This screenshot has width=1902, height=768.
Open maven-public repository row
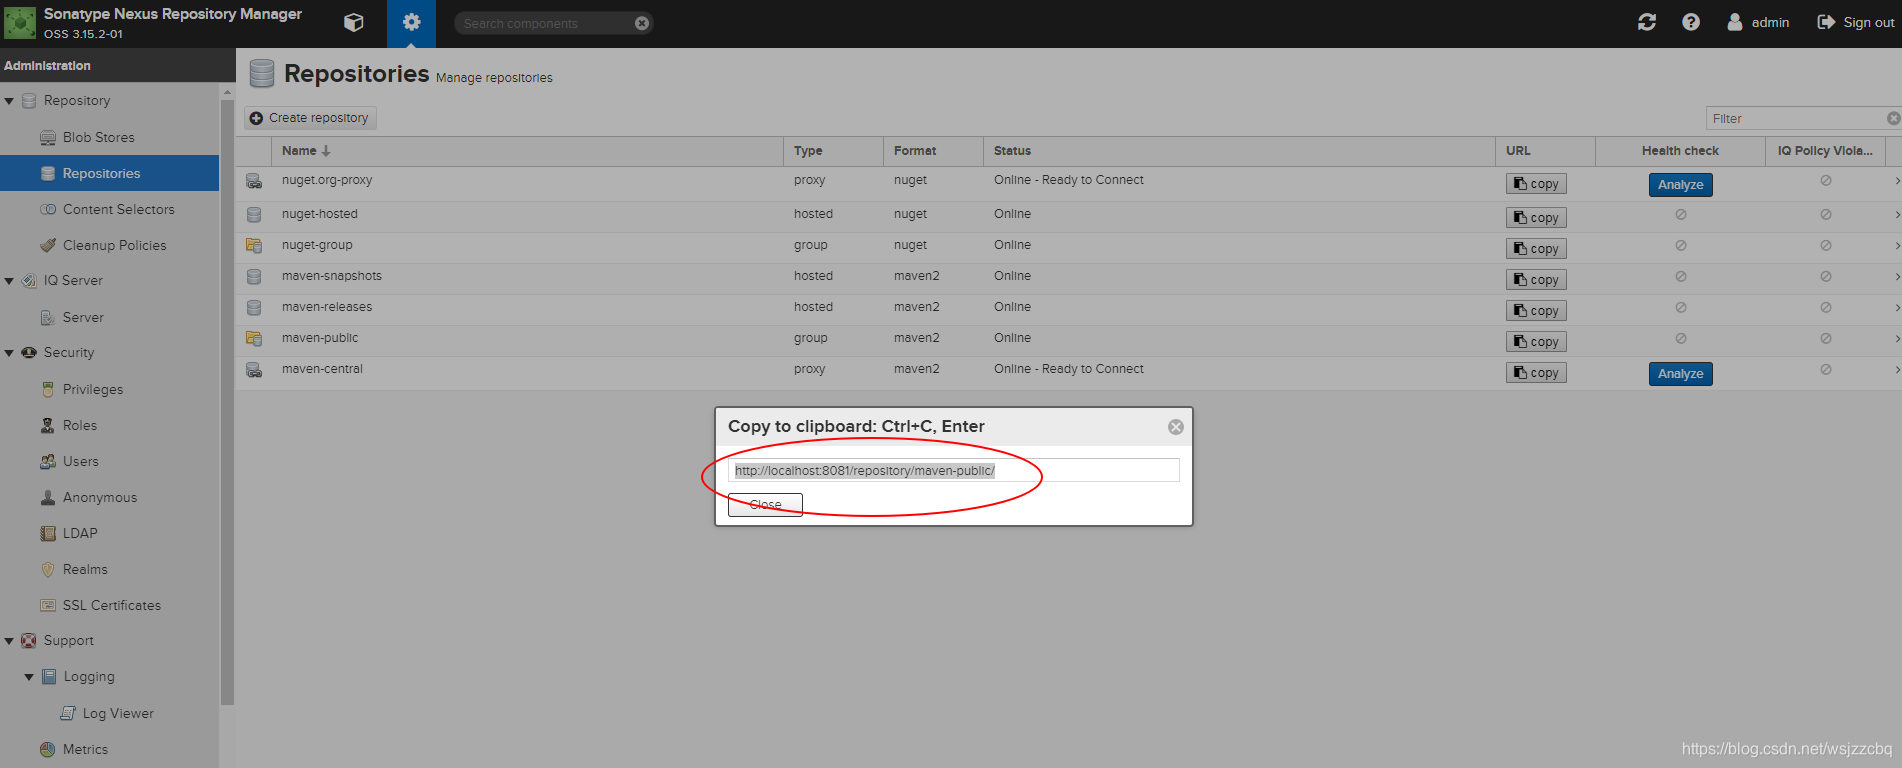click(x=1068, y=341)
